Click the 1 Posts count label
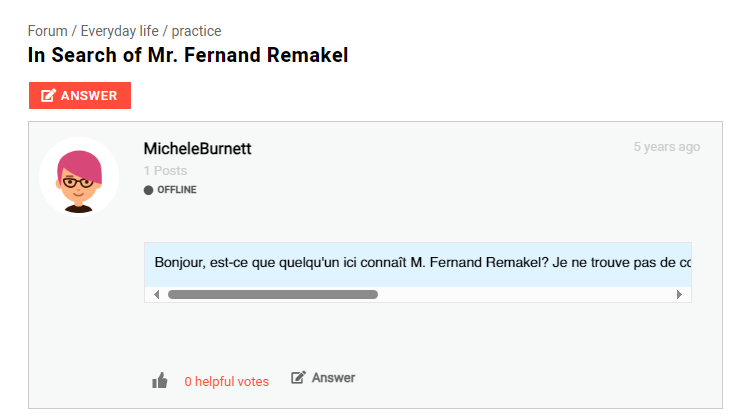The image size is (746, 419). [x=165, y=171]
